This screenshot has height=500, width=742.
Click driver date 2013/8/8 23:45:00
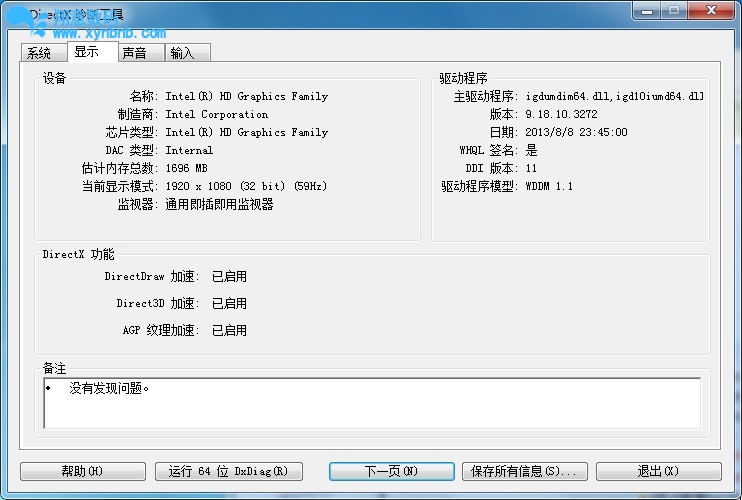click(576, 132)
